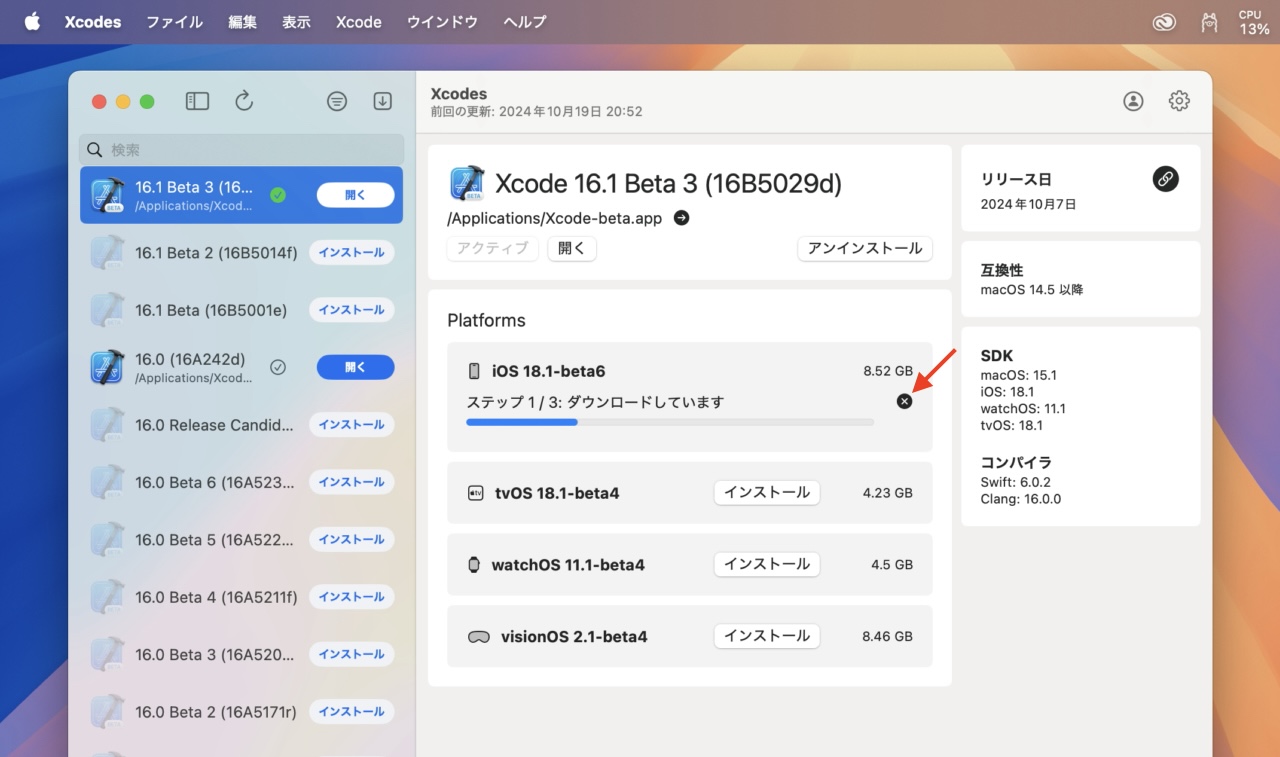Install Xcode 16.1 Beta 2
The image size is (1280, 757).
click(351, 253)
